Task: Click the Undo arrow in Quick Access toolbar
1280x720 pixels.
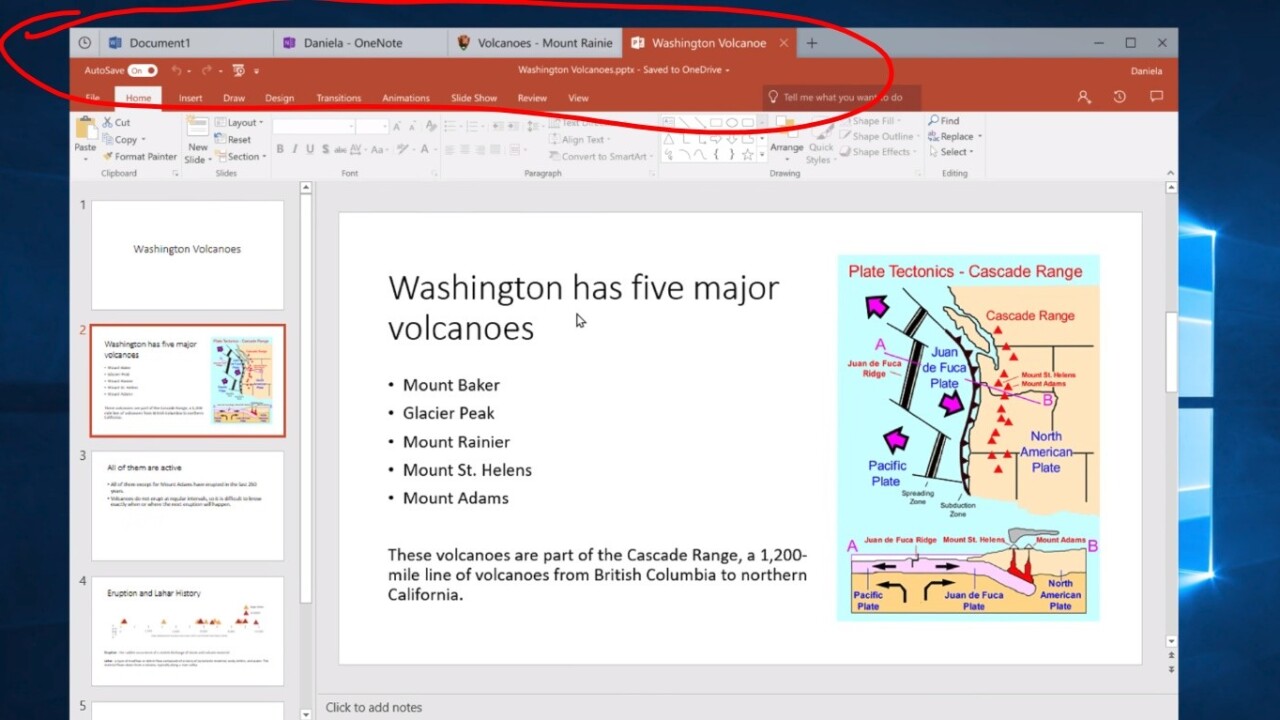Action: pos(177,71)
